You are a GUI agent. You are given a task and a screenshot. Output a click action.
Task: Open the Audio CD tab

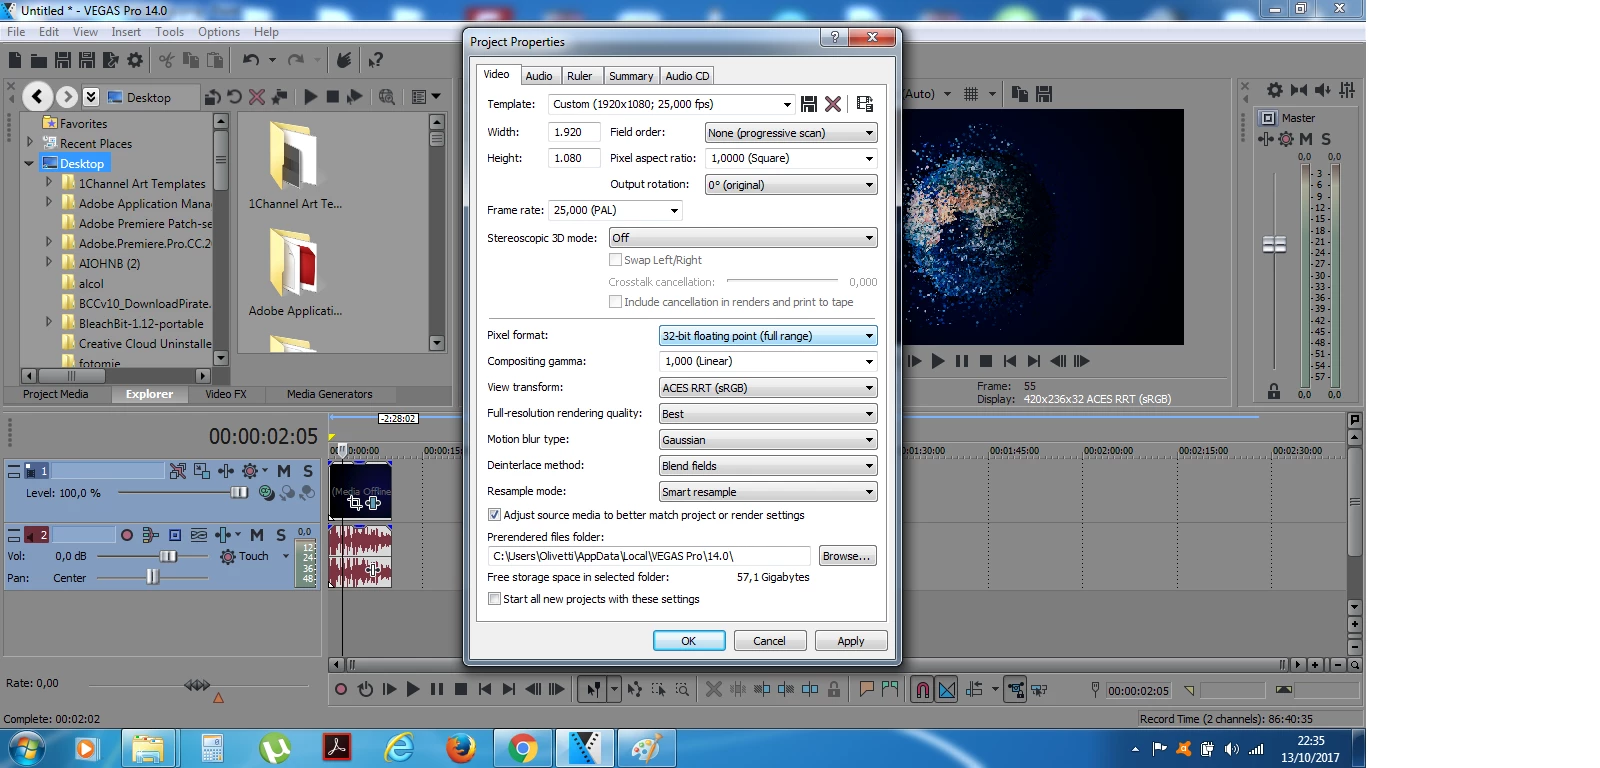tap(687, 76)
